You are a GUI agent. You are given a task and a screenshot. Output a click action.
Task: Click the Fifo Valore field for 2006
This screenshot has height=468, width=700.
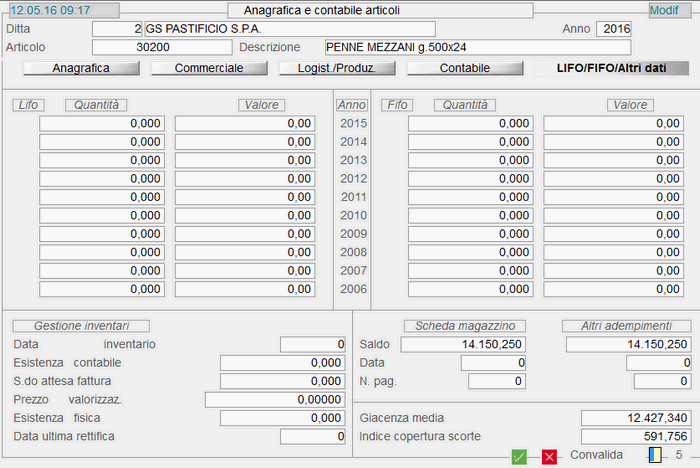pos(616,289)
